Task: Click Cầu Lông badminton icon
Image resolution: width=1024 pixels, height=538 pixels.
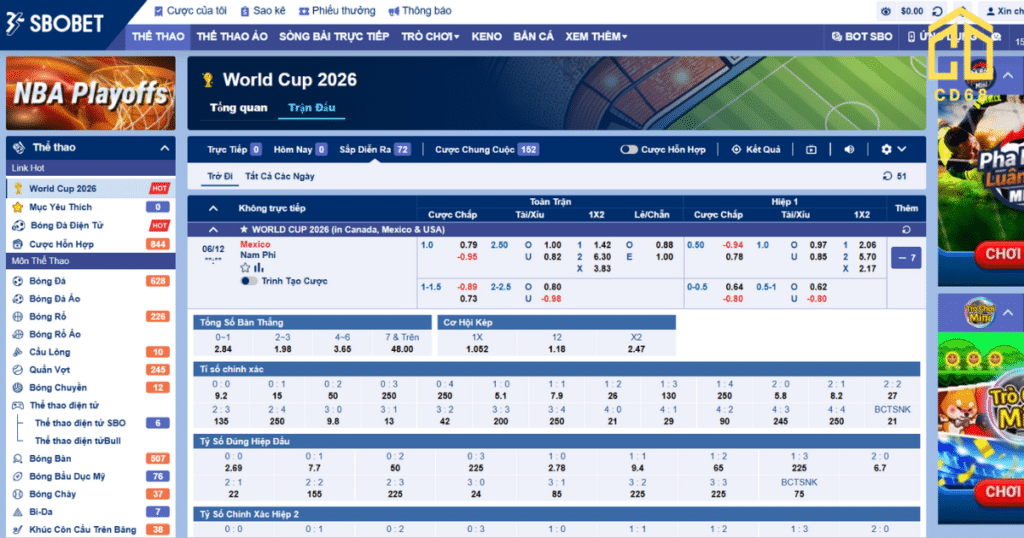Action: pos(18,352)
